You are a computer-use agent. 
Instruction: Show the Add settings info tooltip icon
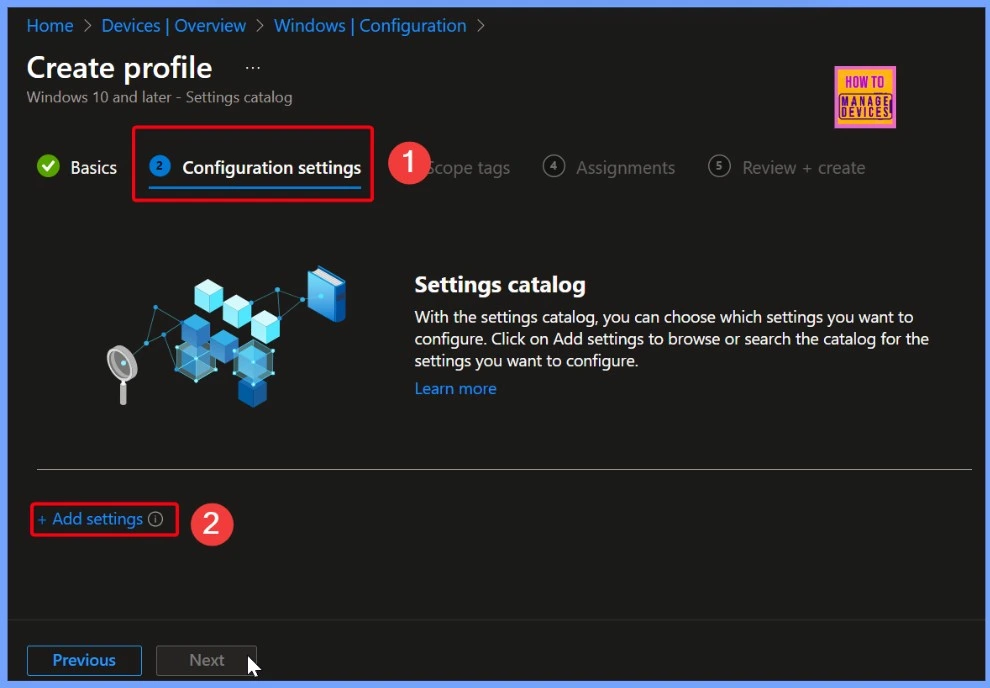point(155,519)
